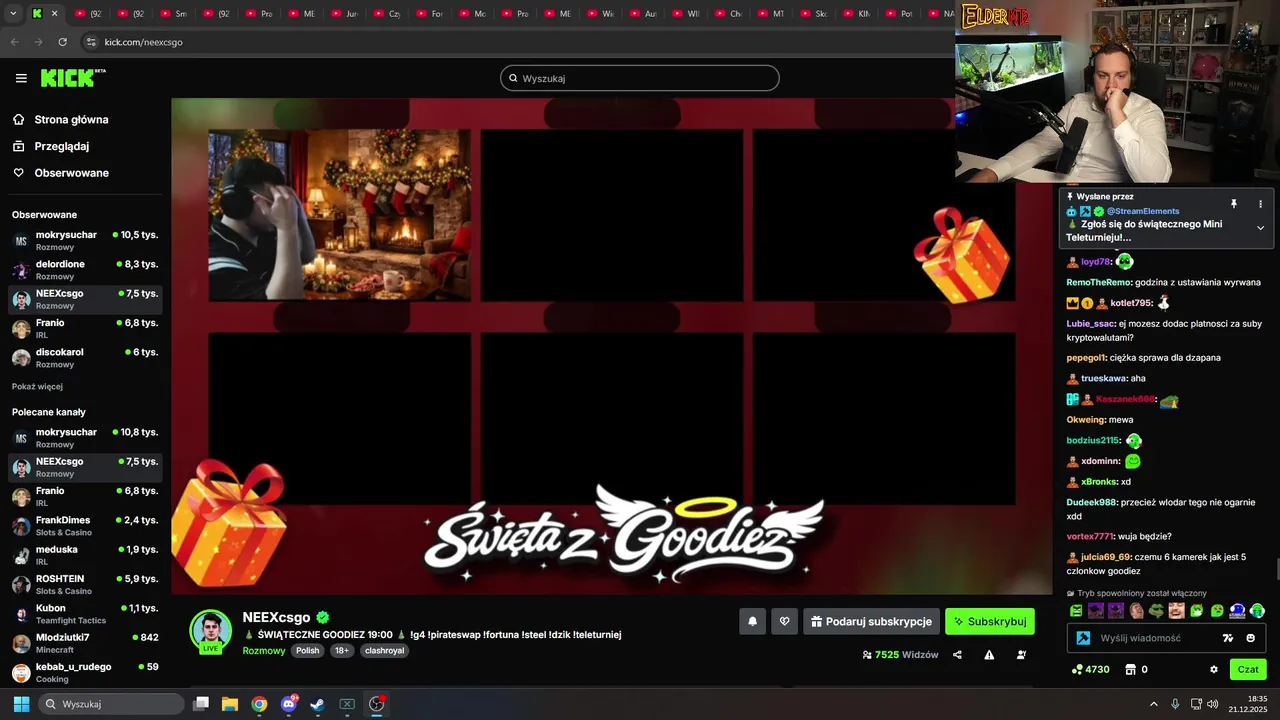Open delordione in followed channels

(x=85, y=270)
